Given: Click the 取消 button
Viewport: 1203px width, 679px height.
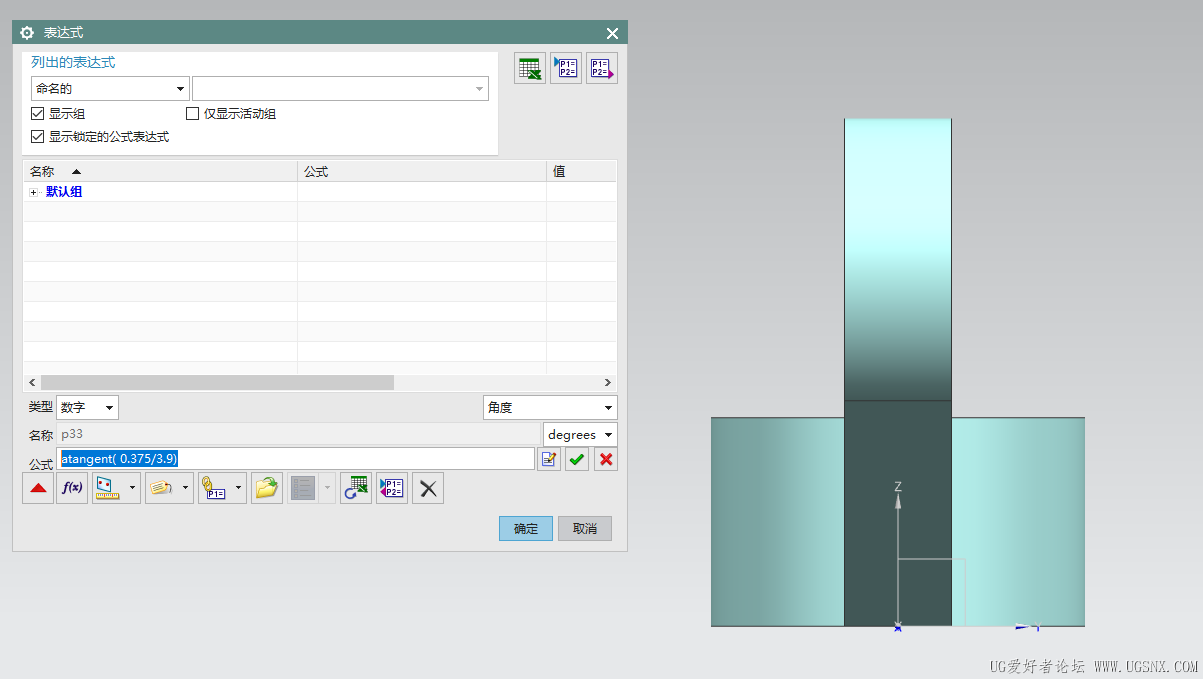Looking at the screenshot, I should click(585, 528).
